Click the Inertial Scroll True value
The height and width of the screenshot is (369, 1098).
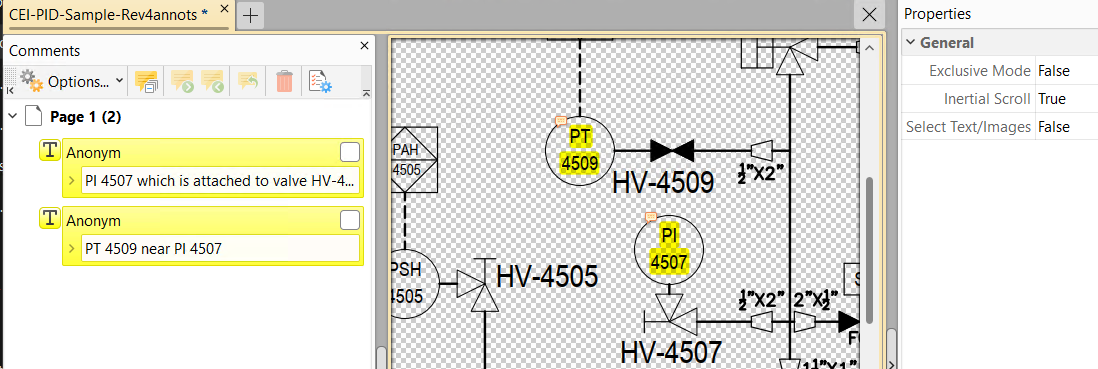(1052, 99)
